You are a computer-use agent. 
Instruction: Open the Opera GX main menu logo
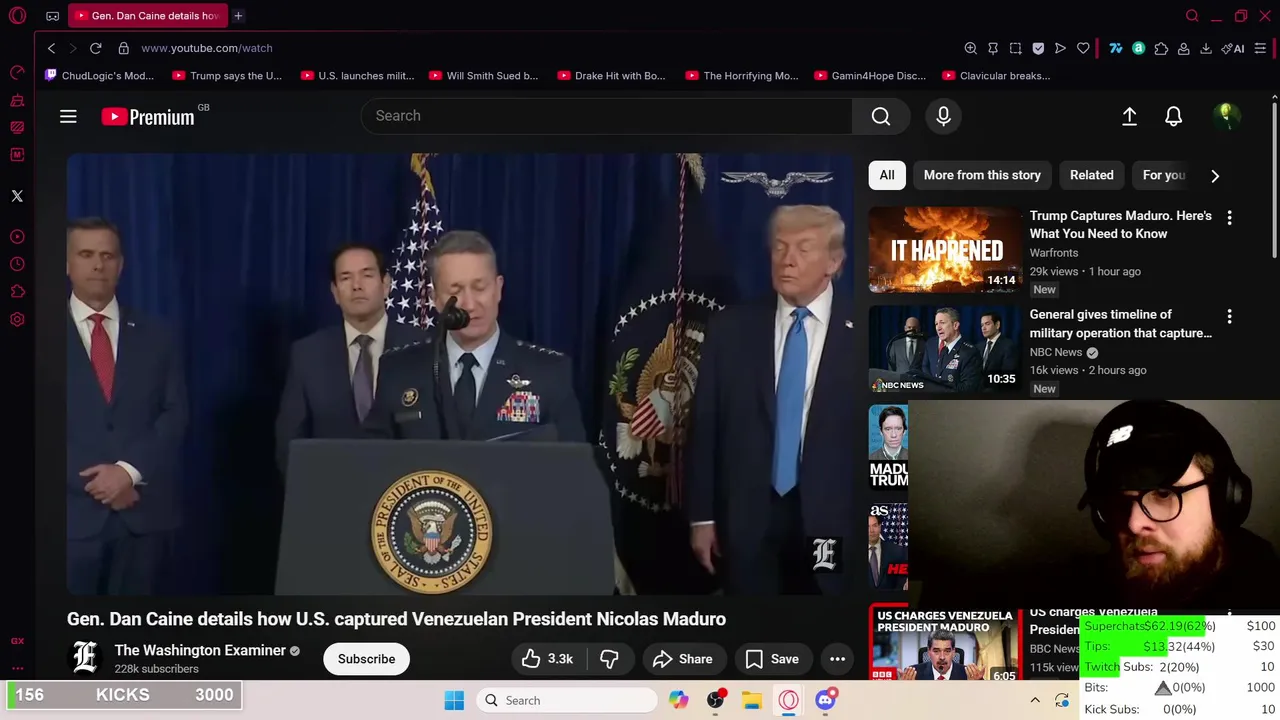pos(17,16)
